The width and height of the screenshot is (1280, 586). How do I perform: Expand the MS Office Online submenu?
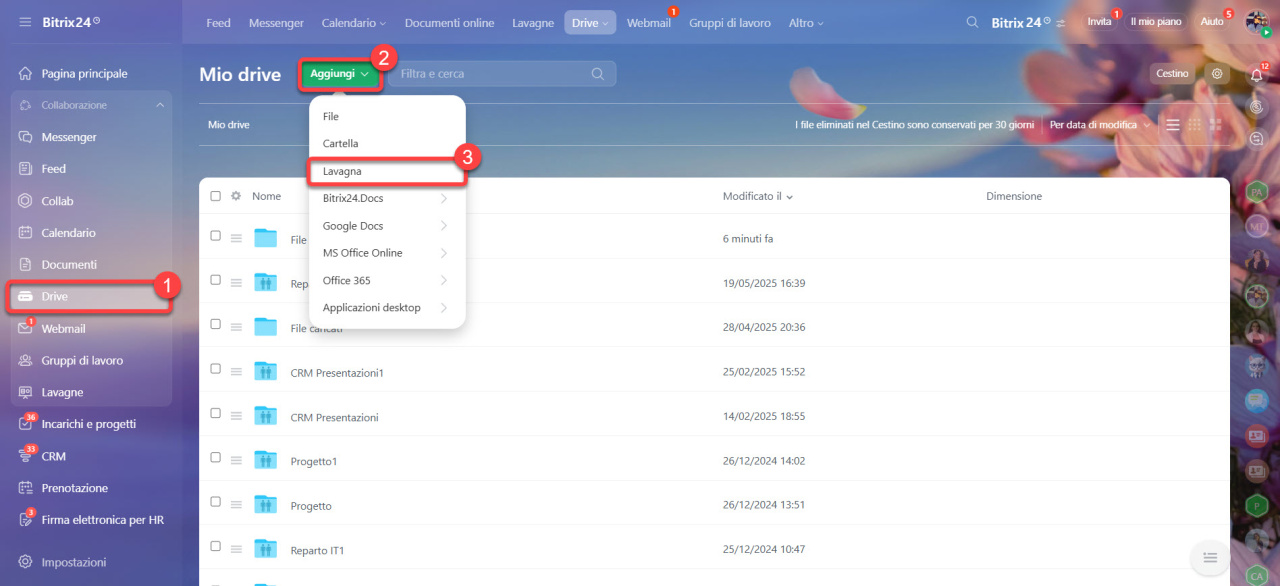(385, 253)
